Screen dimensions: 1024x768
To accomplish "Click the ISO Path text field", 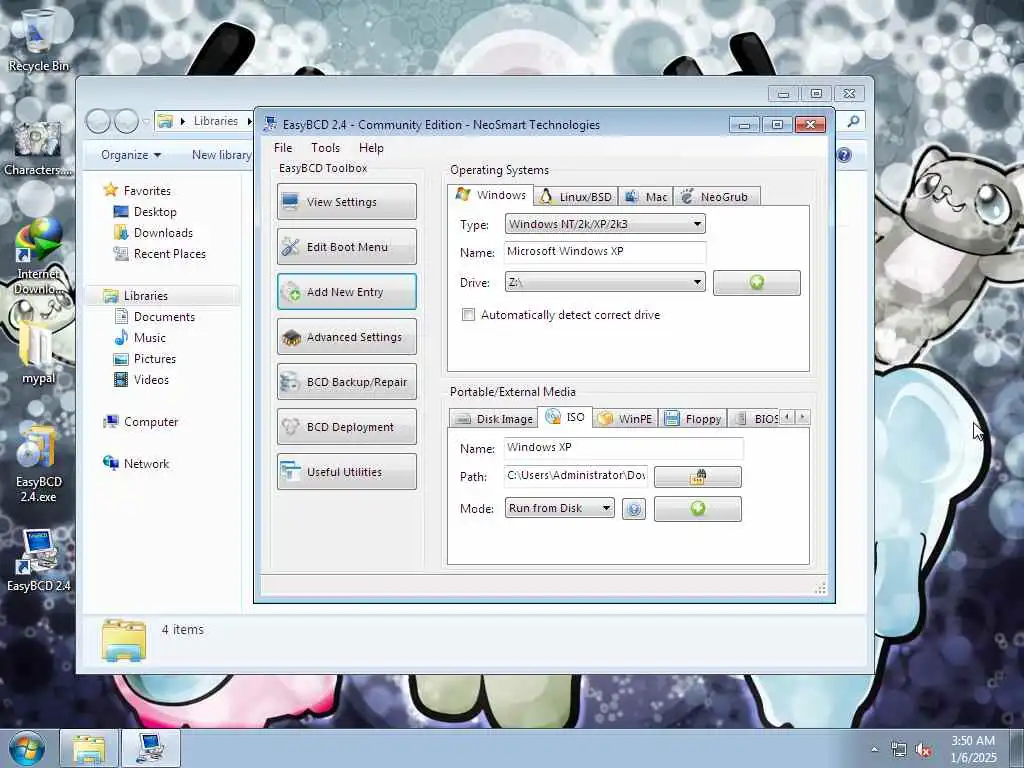I will pos(576,475).
